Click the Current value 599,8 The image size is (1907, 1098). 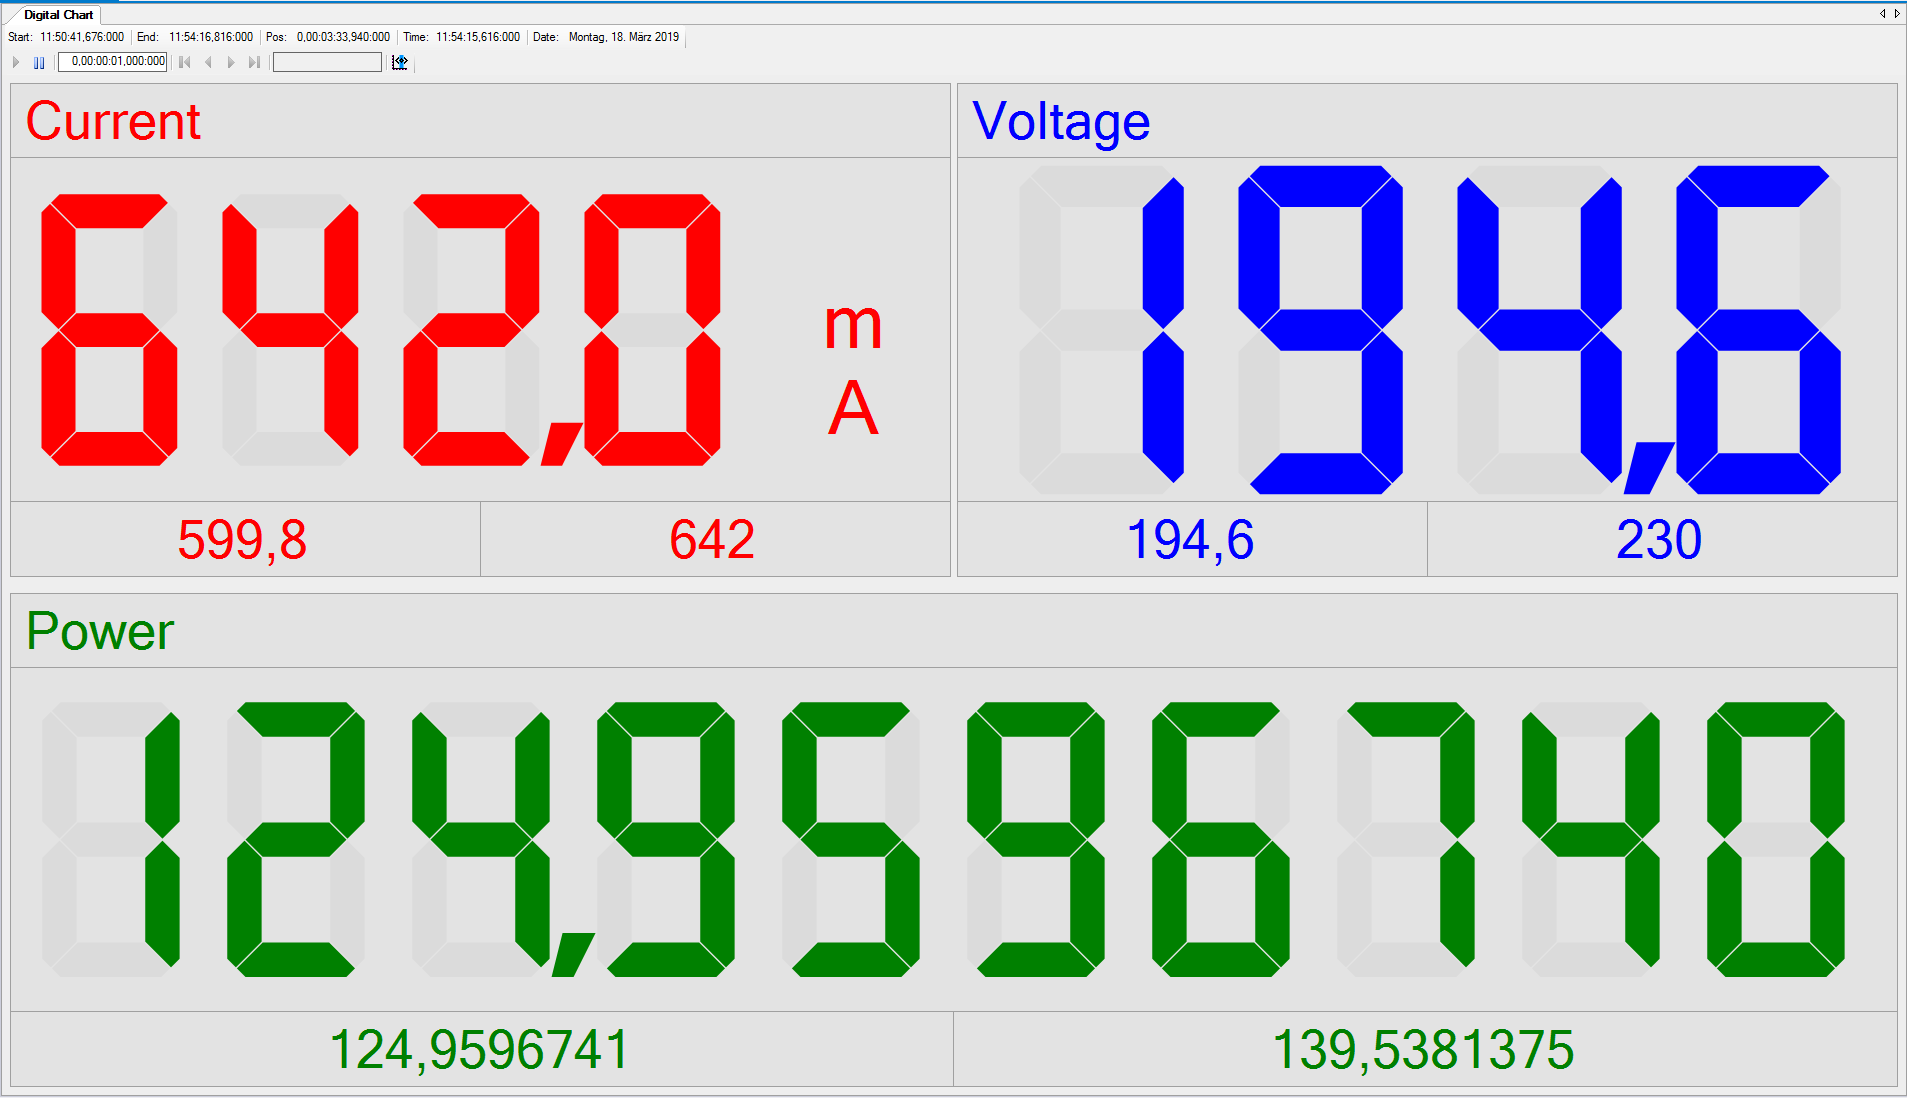243,540
